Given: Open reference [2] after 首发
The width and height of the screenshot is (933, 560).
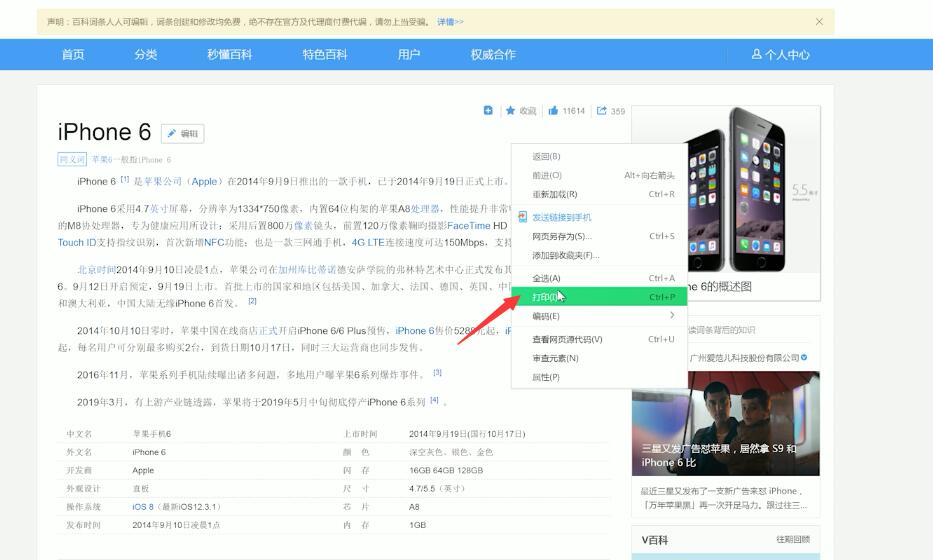Looking at the screenshot, I should [252, 301].
